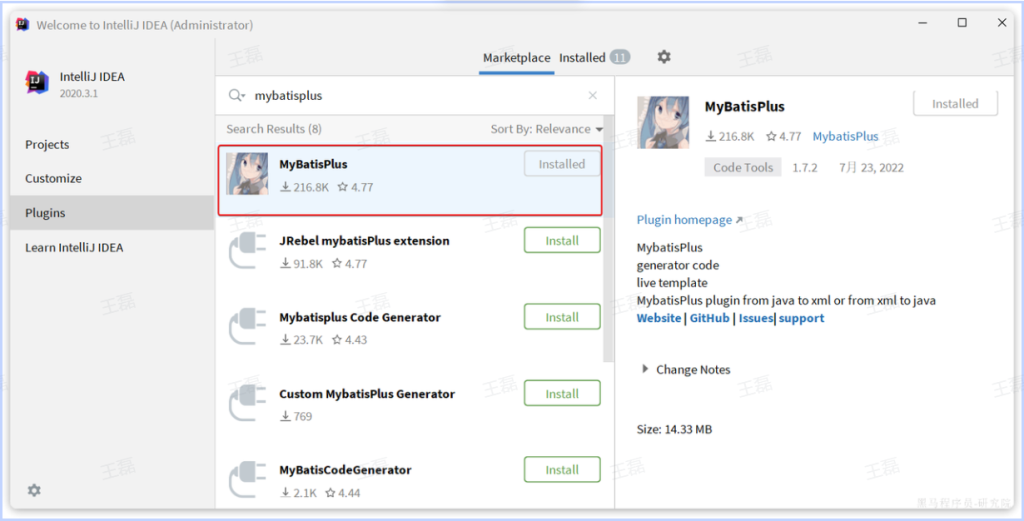Clear the search field with the X icon

[592, 96]
